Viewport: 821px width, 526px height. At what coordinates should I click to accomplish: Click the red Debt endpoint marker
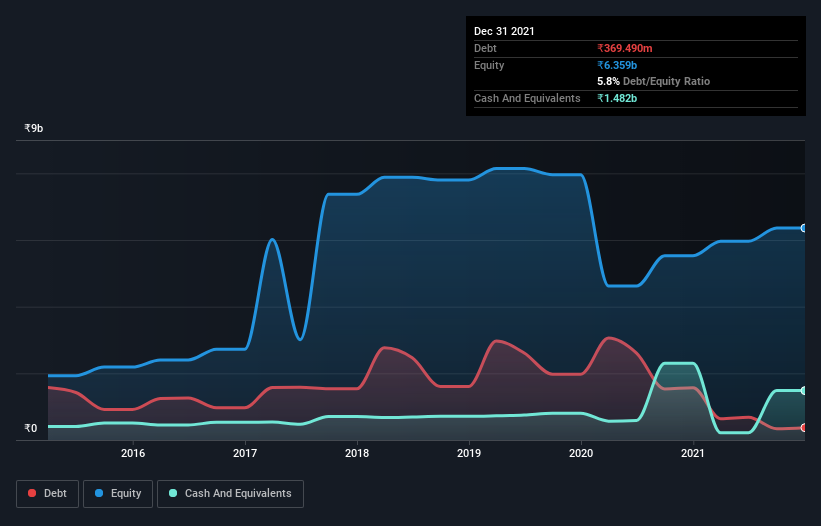[804, 428]
